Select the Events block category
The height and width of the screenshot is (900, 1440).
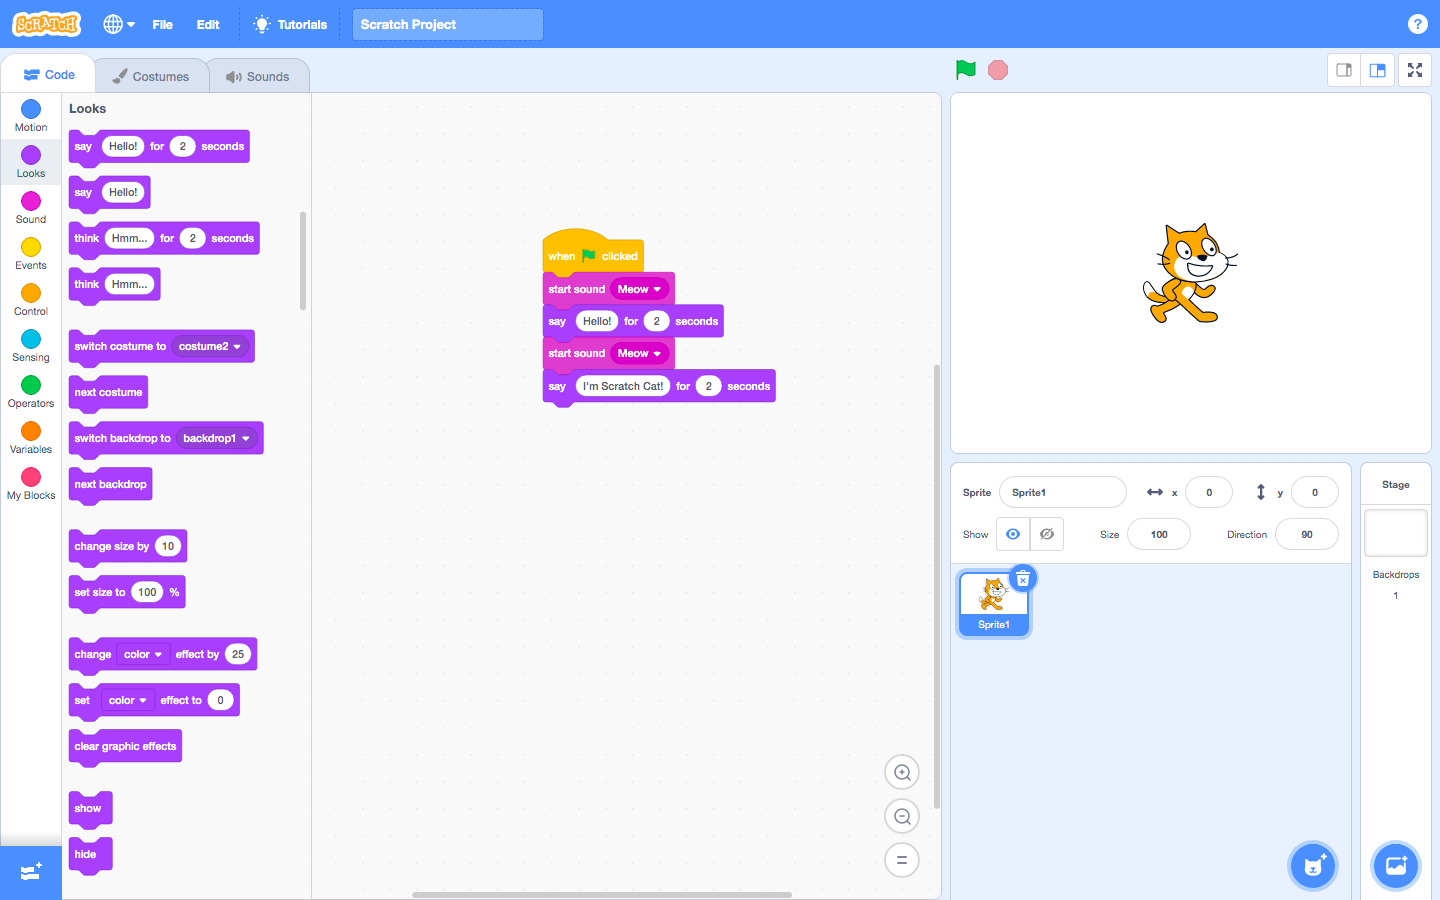31,254
